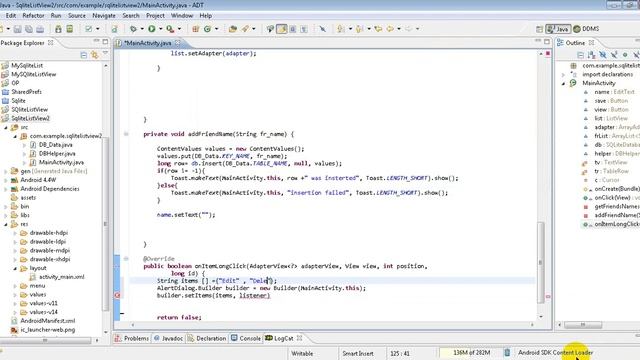The image size is (640, 360).
Task: Open the Debug button dropdown arrow
Action: pyautogui.click(x=142, y=29)
